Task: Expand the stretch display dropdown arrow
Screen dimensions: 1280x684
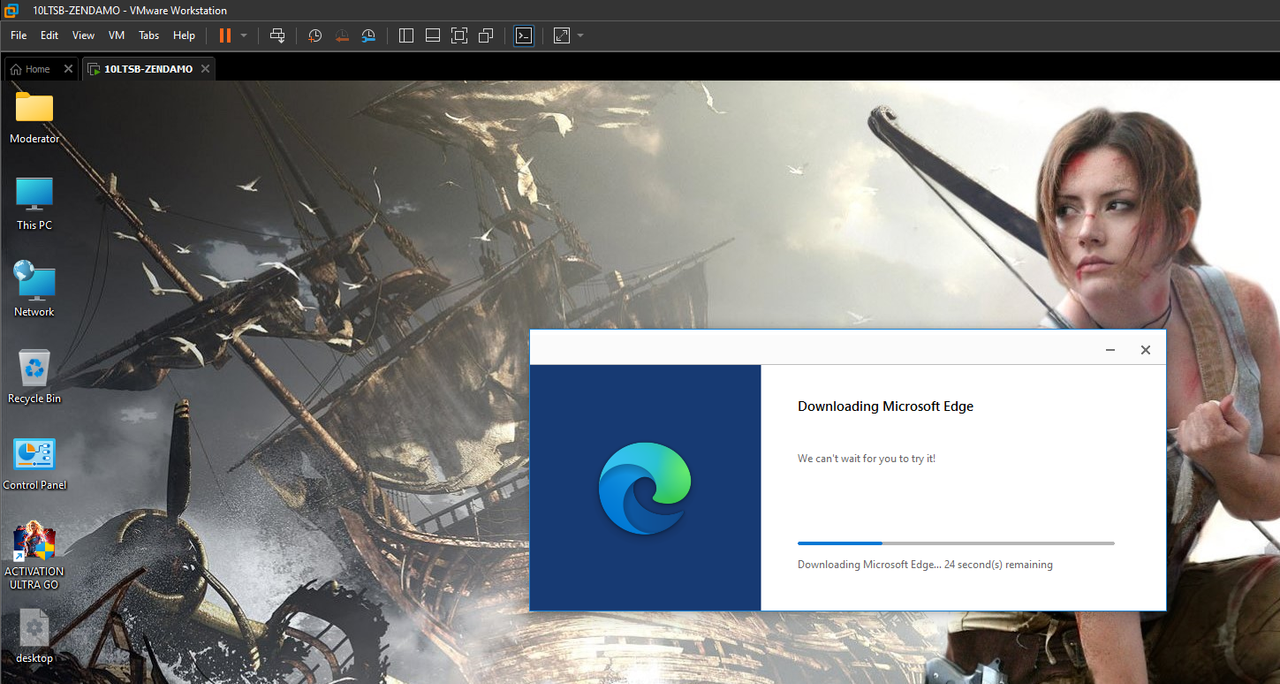Action: click(580, 35)
